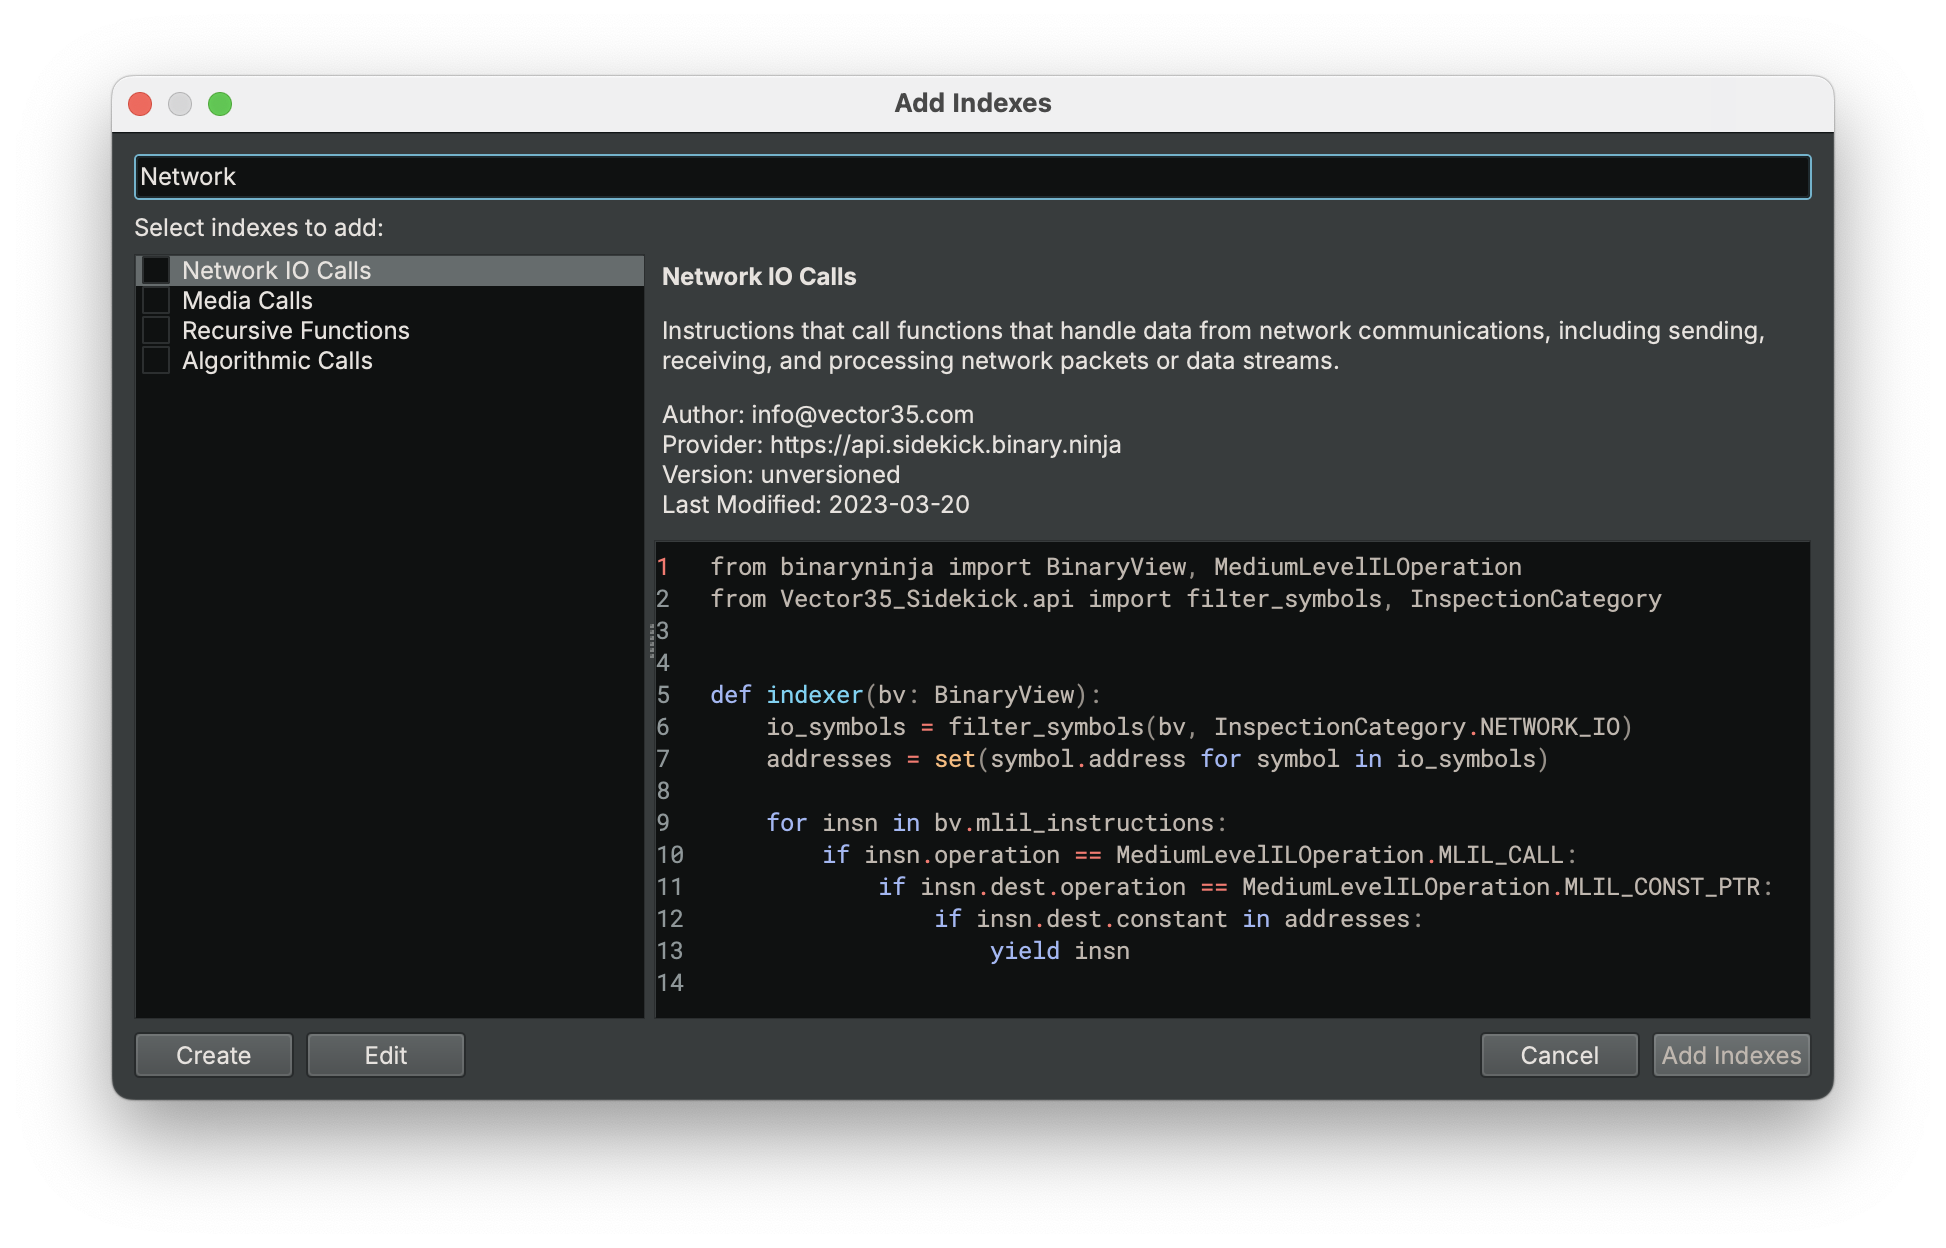Choose the Algorithmic Calls entry
The image size is (1946, 1248).
click(x=277, y=361)
